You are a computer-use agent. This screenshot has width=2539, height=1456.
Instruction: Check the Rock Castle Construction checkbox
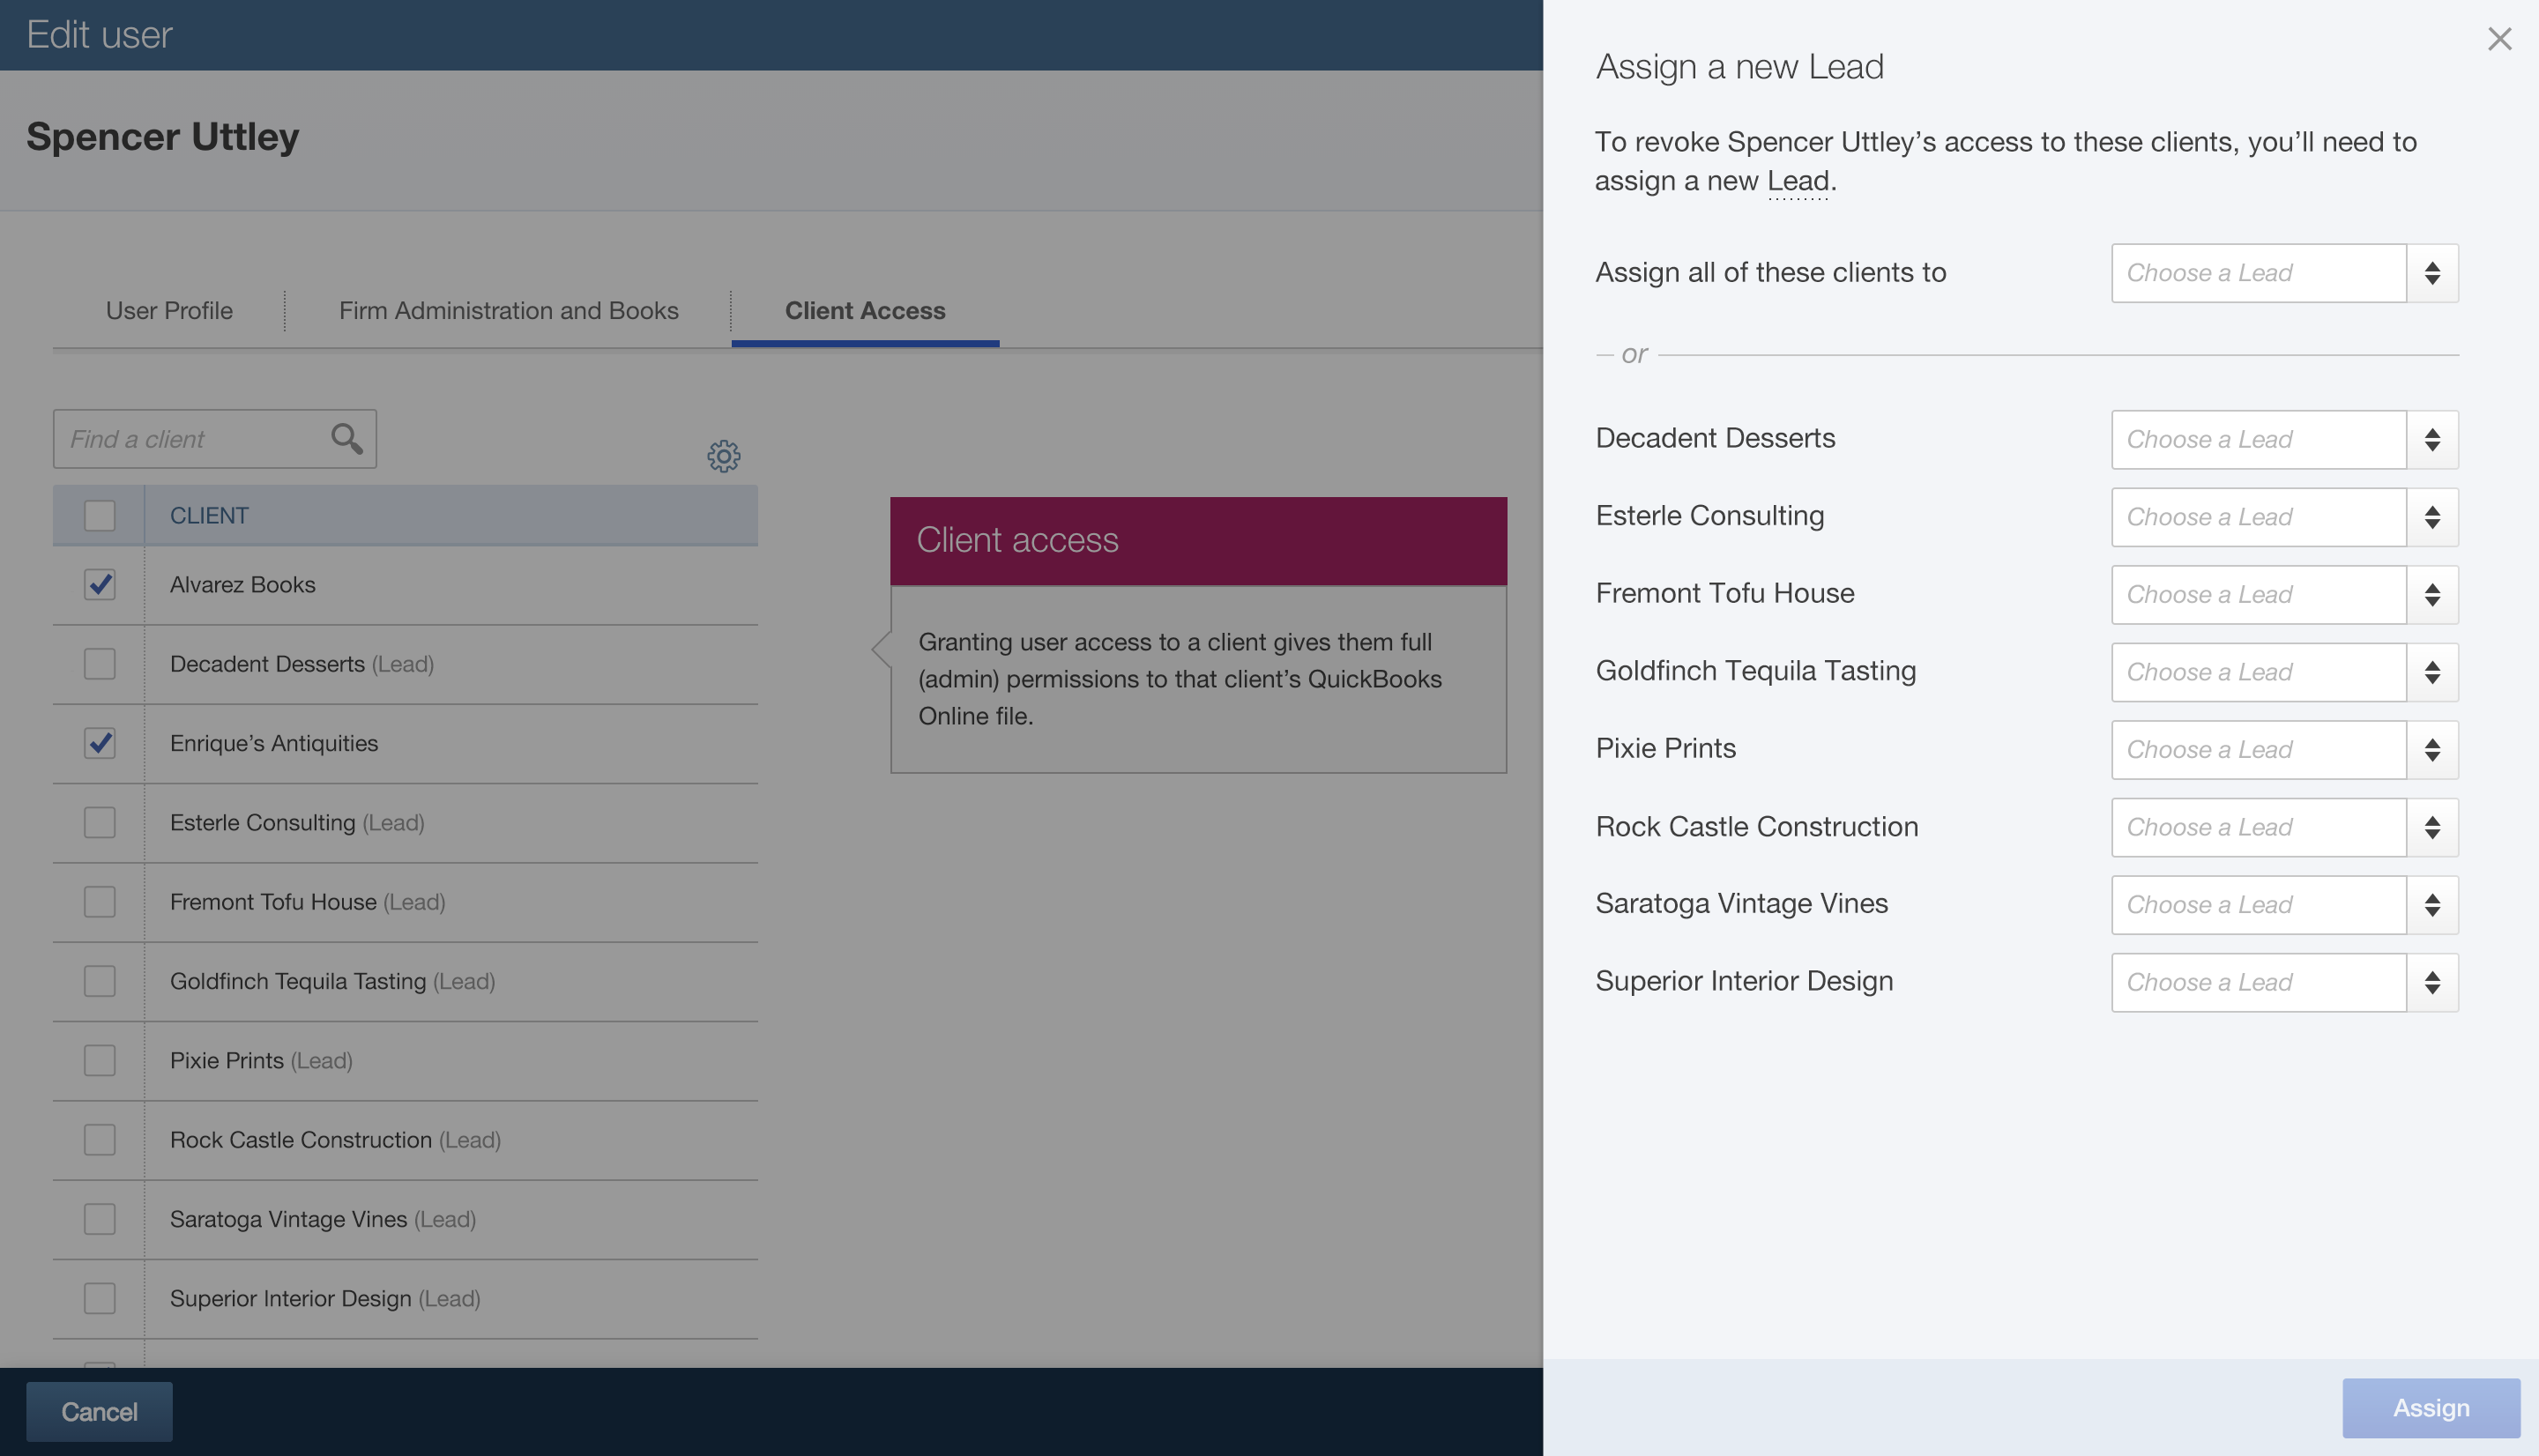click(99, 1140)
